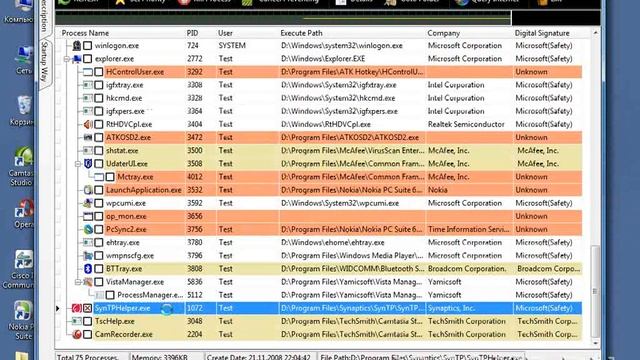
Task: Open Camtasia Studio desktop shortcut
Action: pyautogui.click(x=22, y=167)
